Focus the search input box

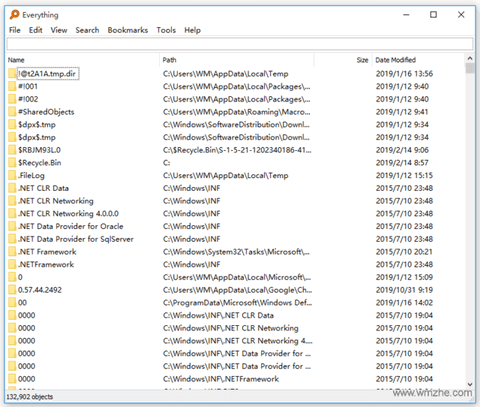[240, 44]
